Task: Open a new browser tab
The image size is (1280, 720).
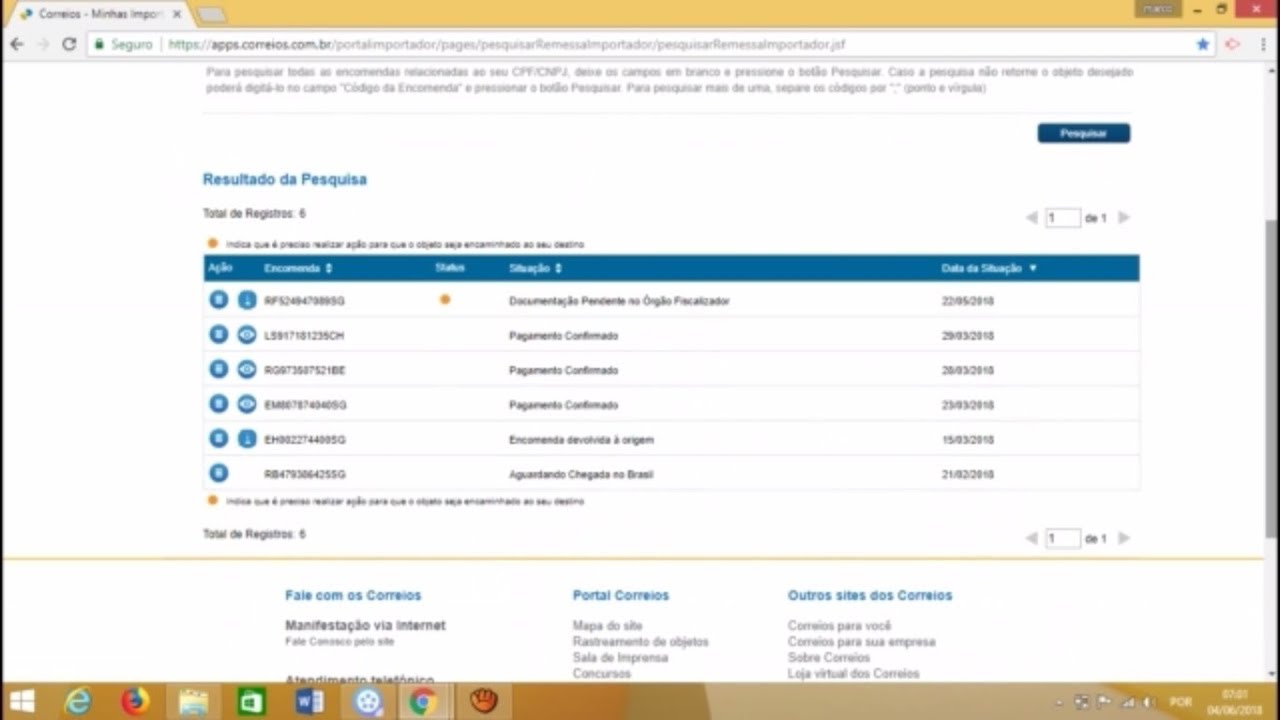Action: (x=211, y=14)
